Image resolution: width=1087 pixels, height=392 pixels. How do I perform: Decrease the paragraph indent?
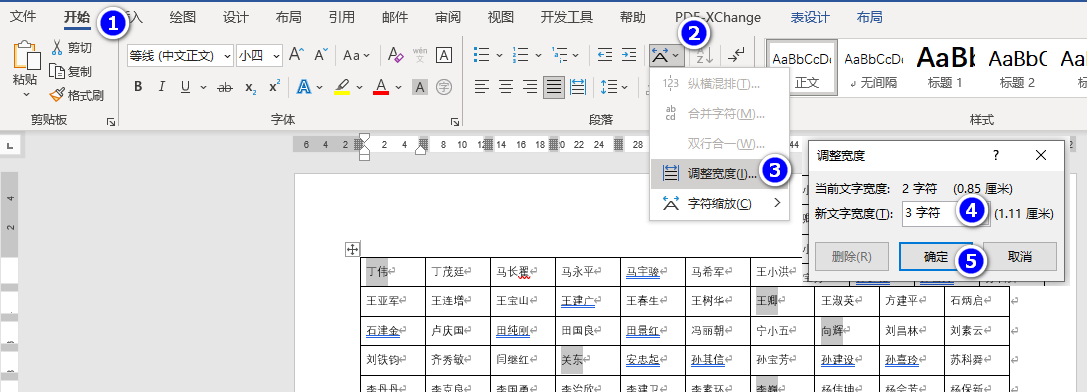[605, 55]
